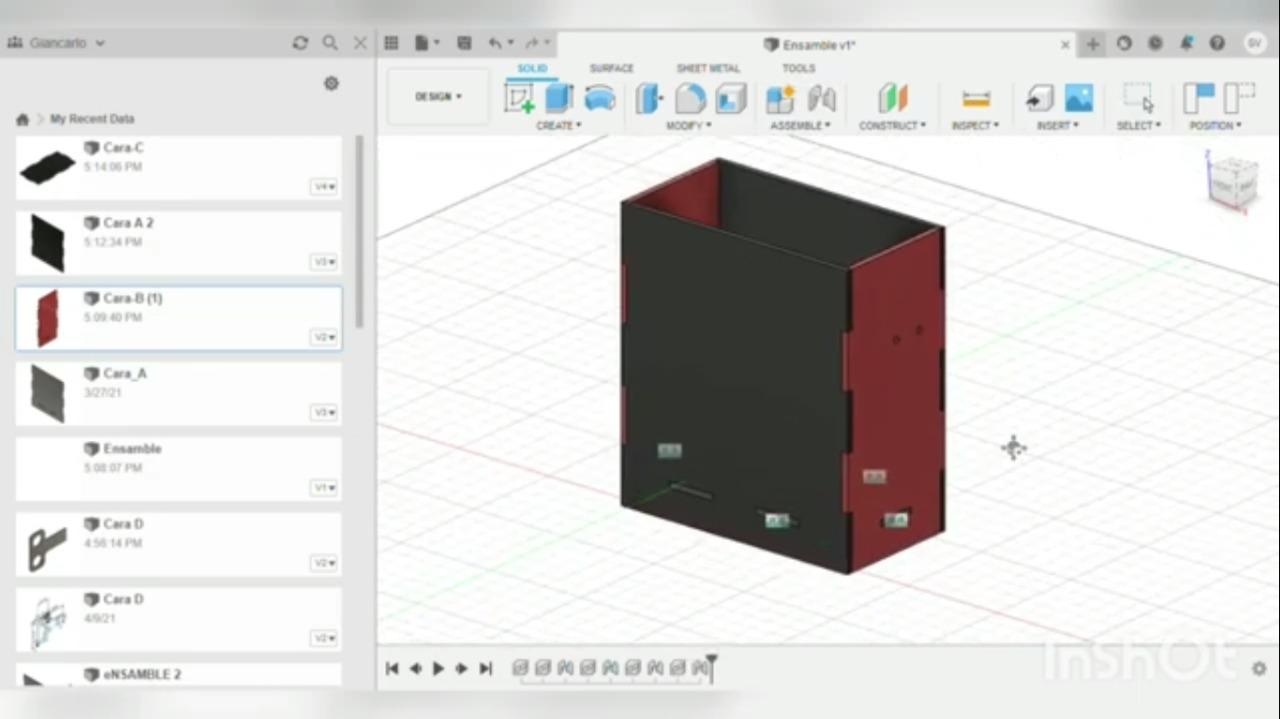The image size is (1280, 719).
Task: Toggle the data panel grid icon
Action: pos(391,43)
